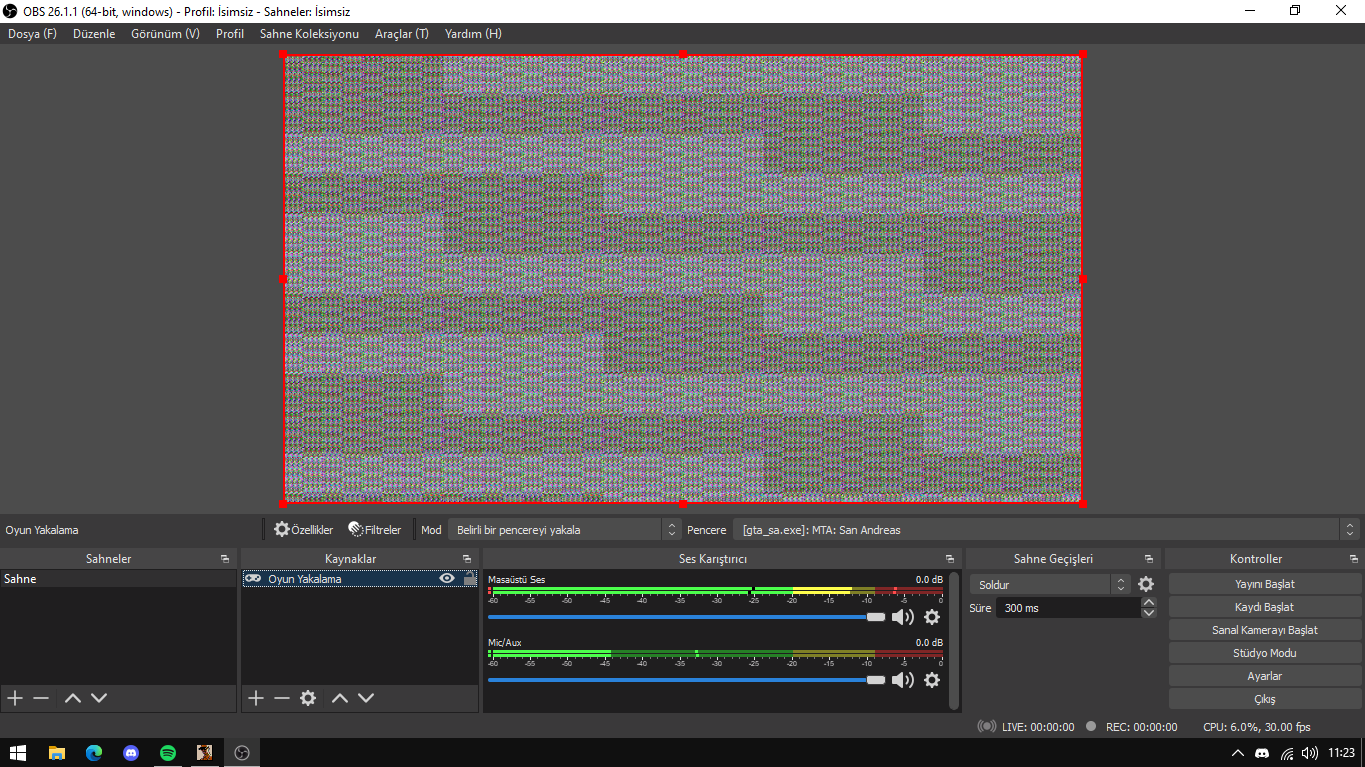Open the Soldur transition settings gear
The height and width of the screenshot is (767, 1365).
[x=1146, y=584]
